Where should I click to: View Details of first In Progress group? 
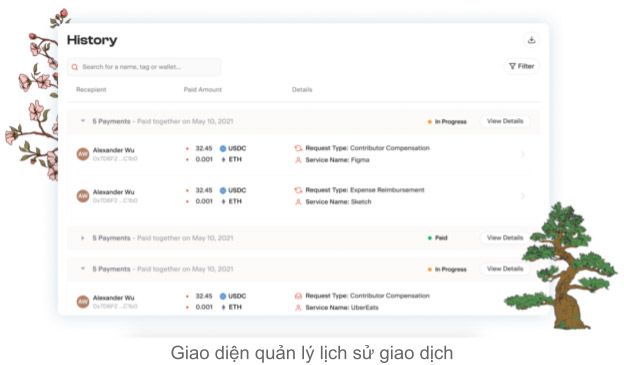tap(505, 121)
